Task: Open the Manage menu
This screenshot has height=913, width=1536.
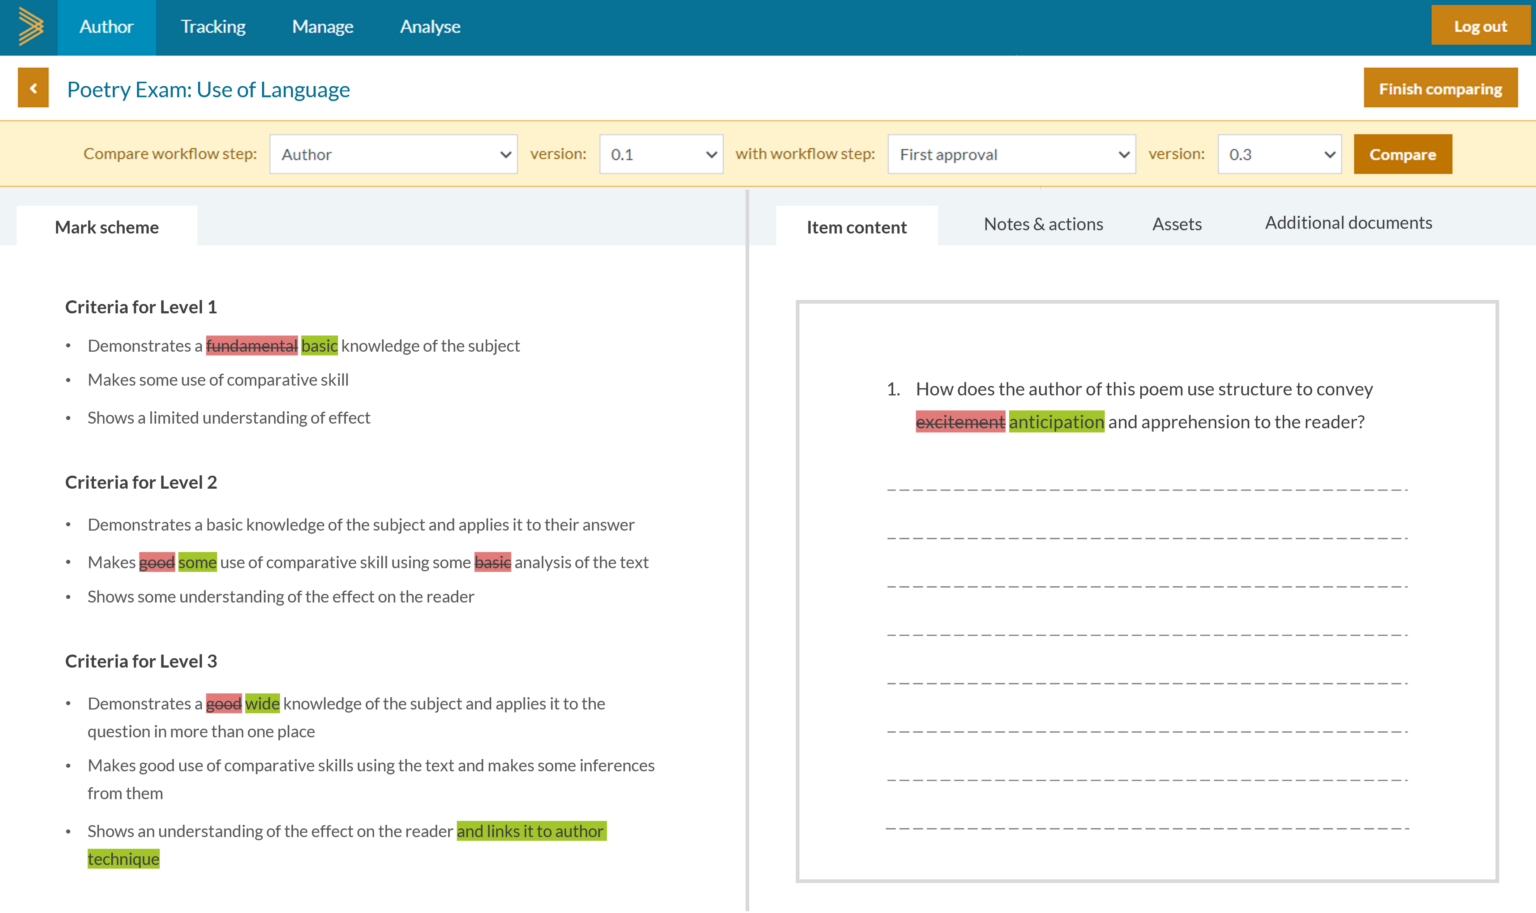Action: (x=322, y=27)
